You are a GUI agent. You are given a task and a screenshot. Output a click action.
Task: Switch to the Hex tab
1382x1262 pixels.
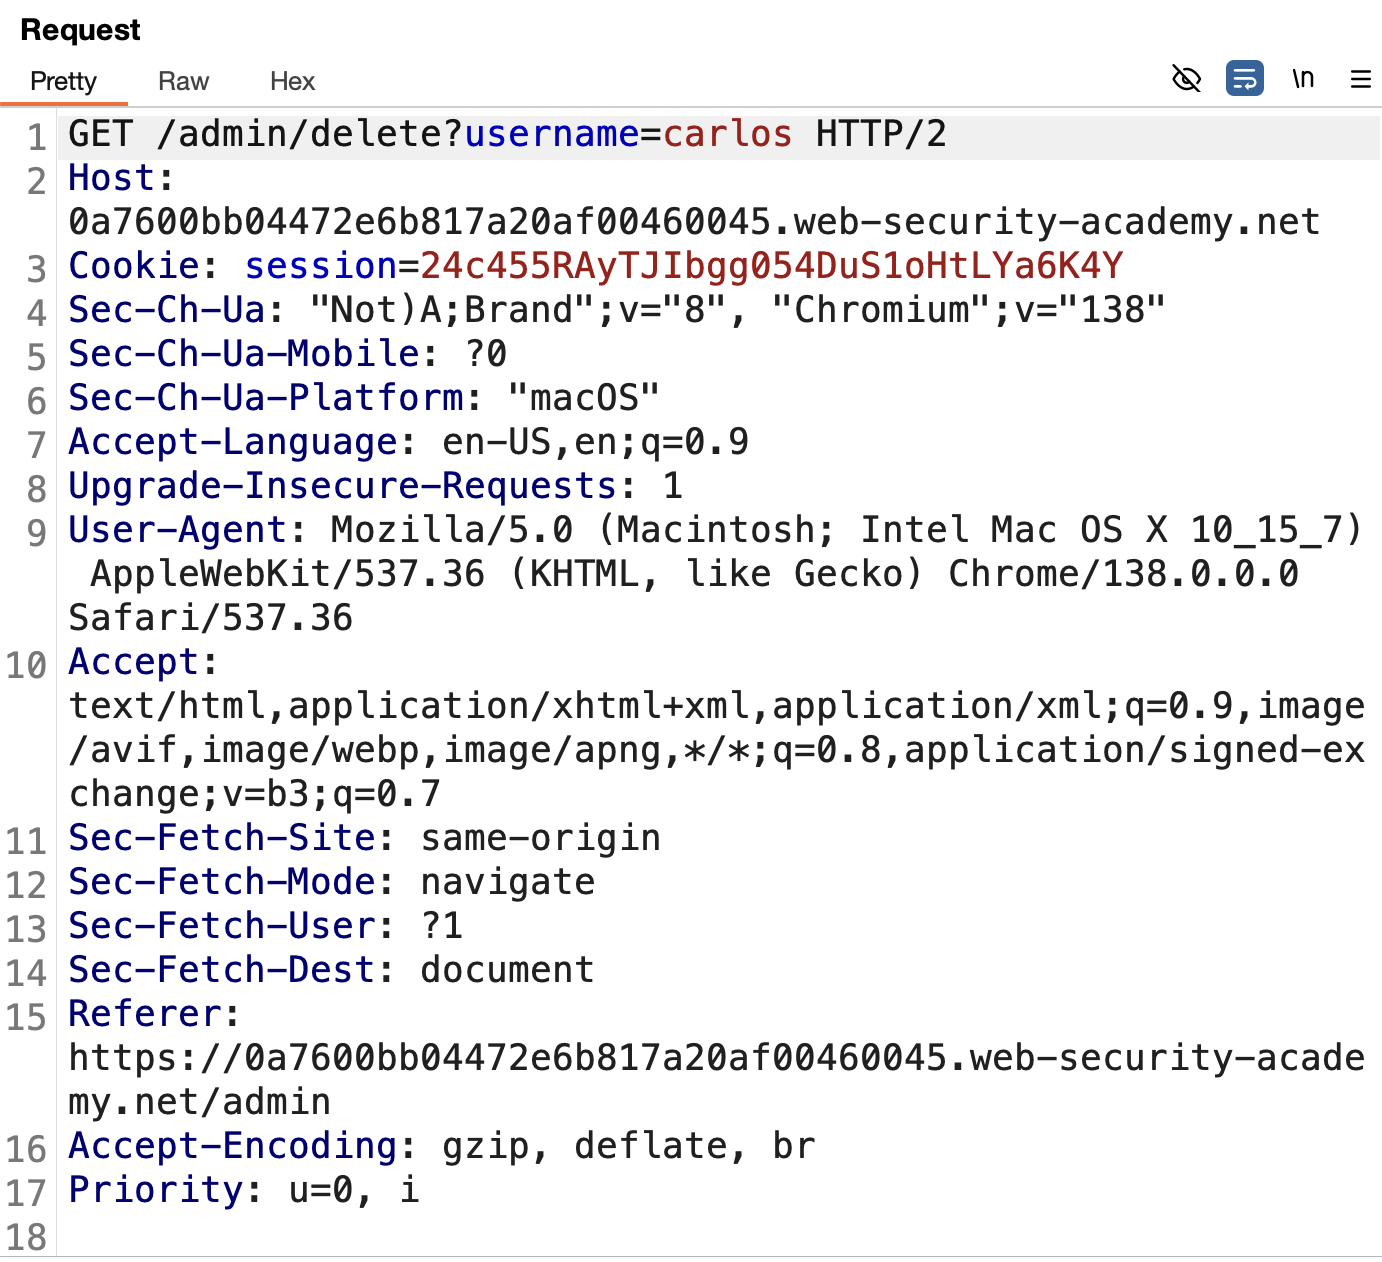(x=292, y=81)
